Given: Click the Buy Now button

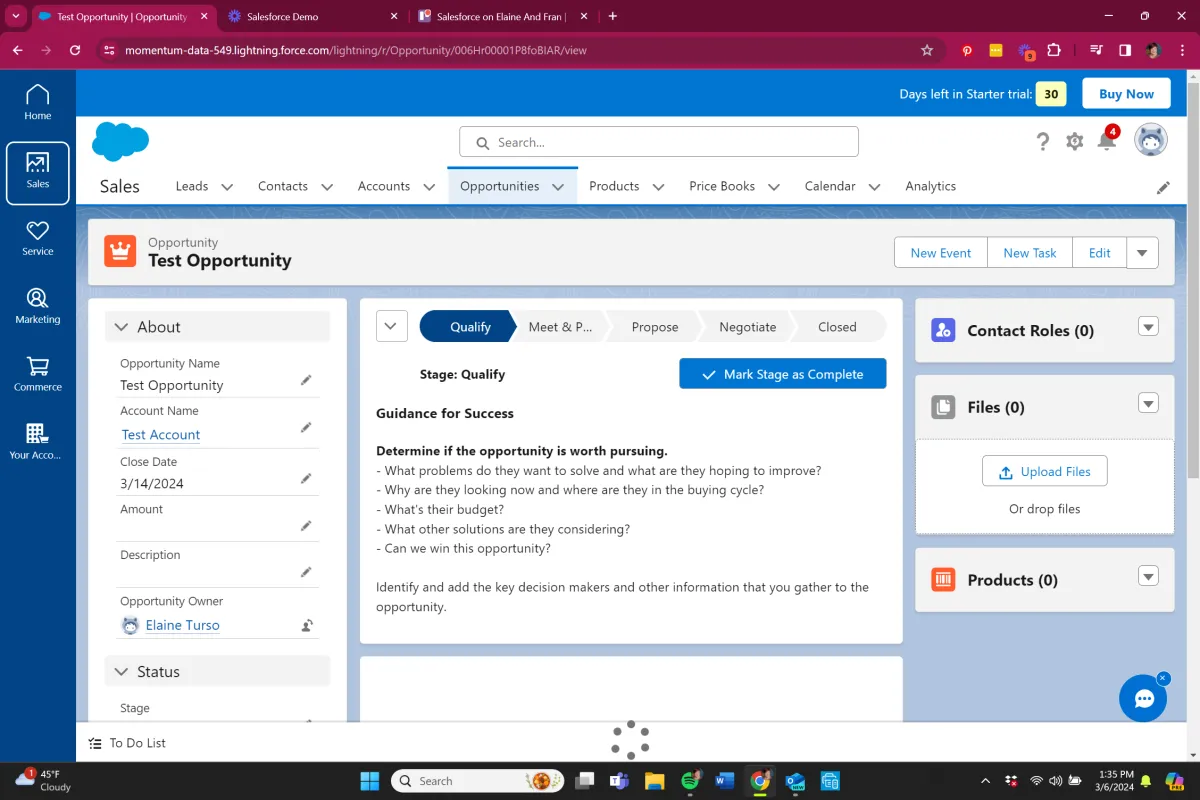Looking at the screenshot, I should click(x=1126, y=94).
